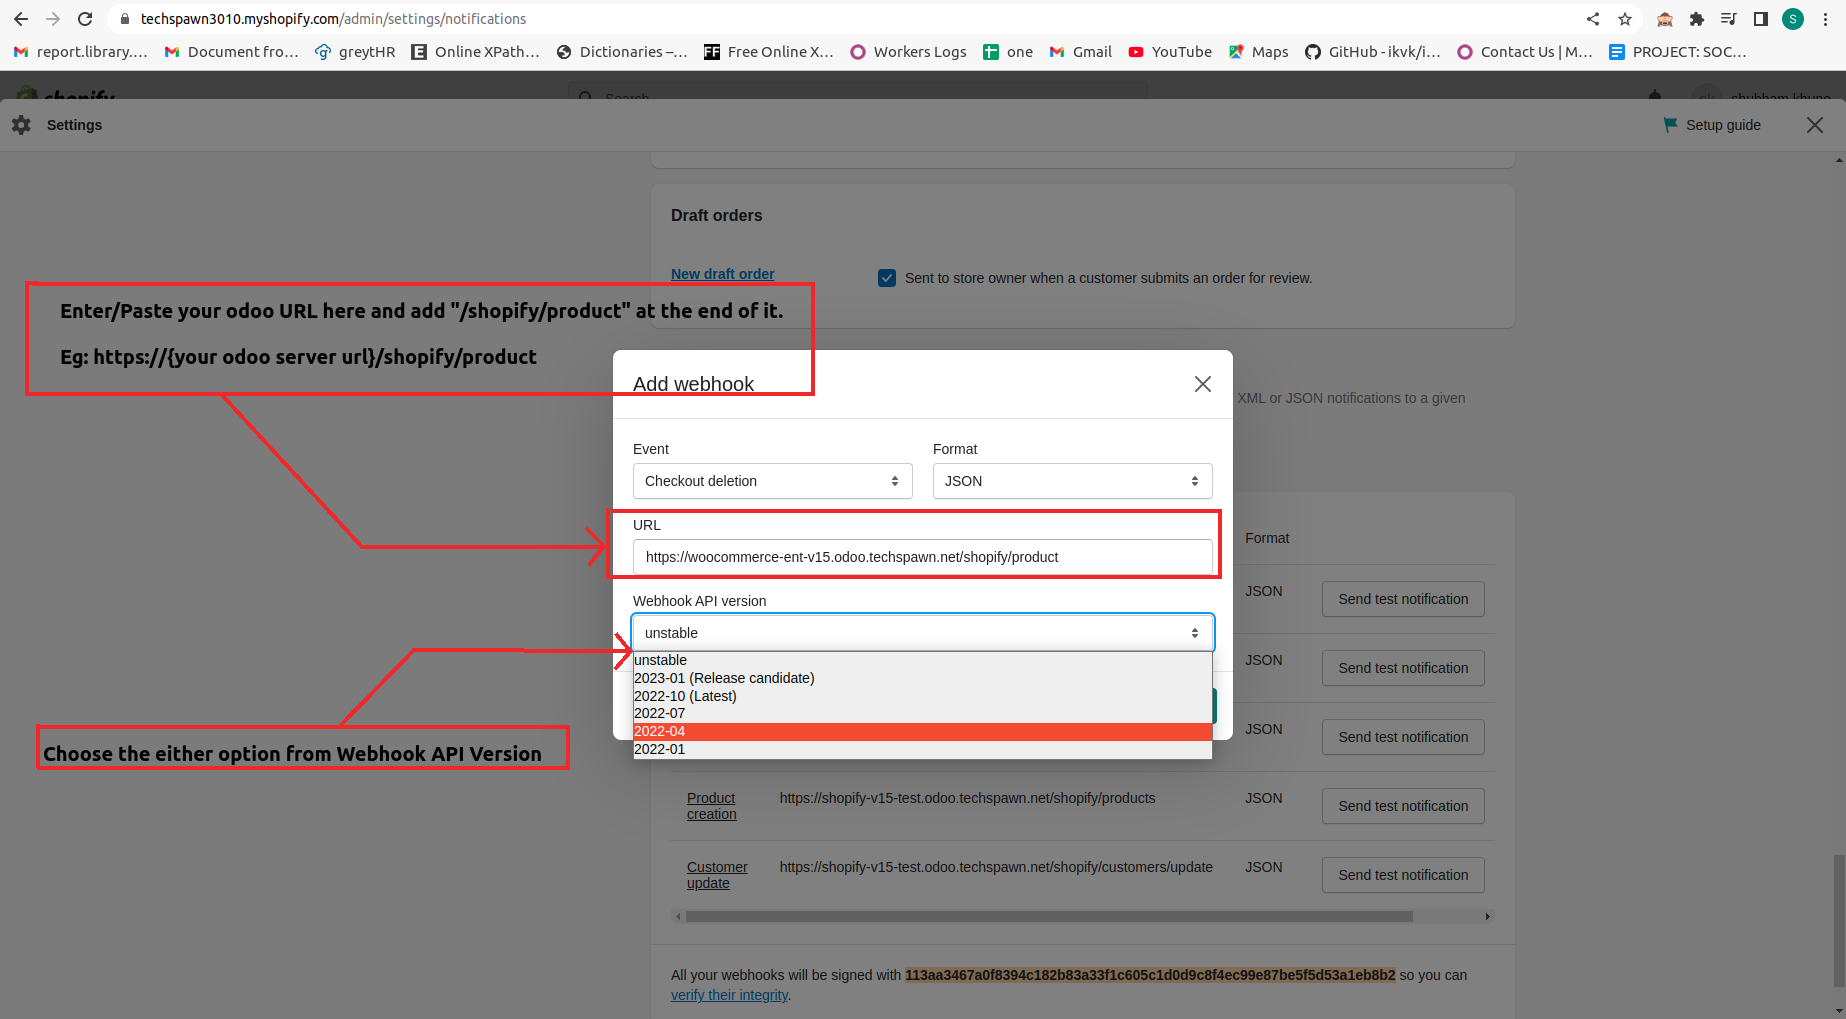Click the Settings gear icon

click(x=21, y=124)
